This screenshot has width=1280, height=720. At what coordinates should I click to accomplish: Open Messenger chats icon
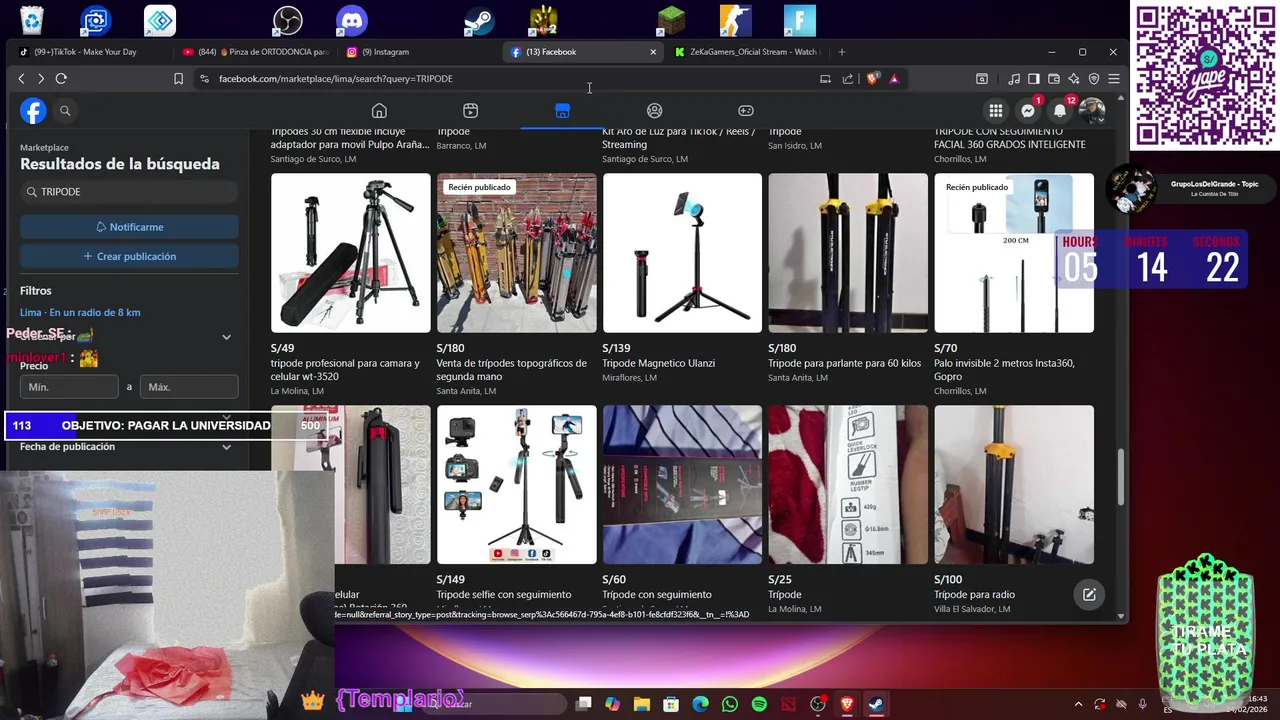coord(1028,111)
